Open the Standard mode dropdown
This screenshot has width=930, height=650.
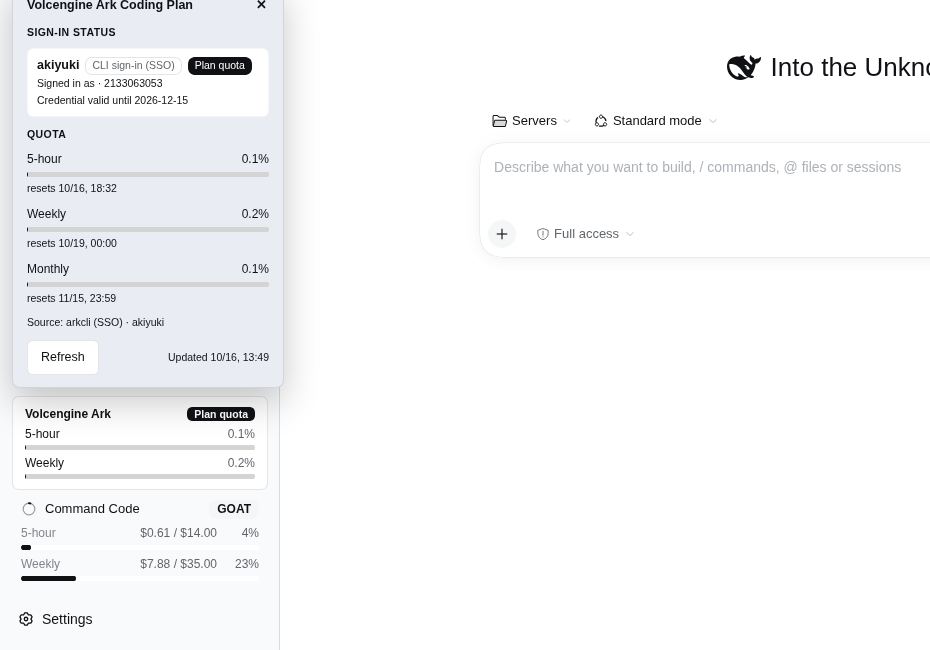pos(656,121)
